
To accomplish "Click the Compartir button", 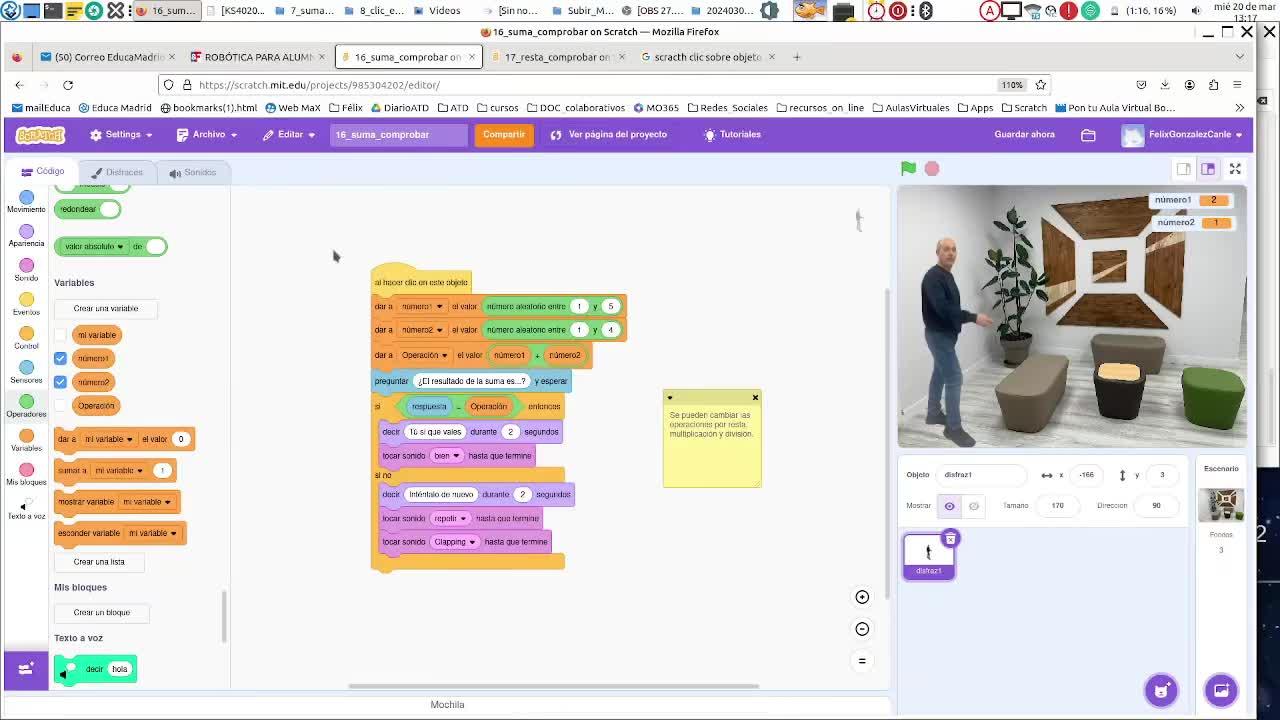I will coord(503,135).
